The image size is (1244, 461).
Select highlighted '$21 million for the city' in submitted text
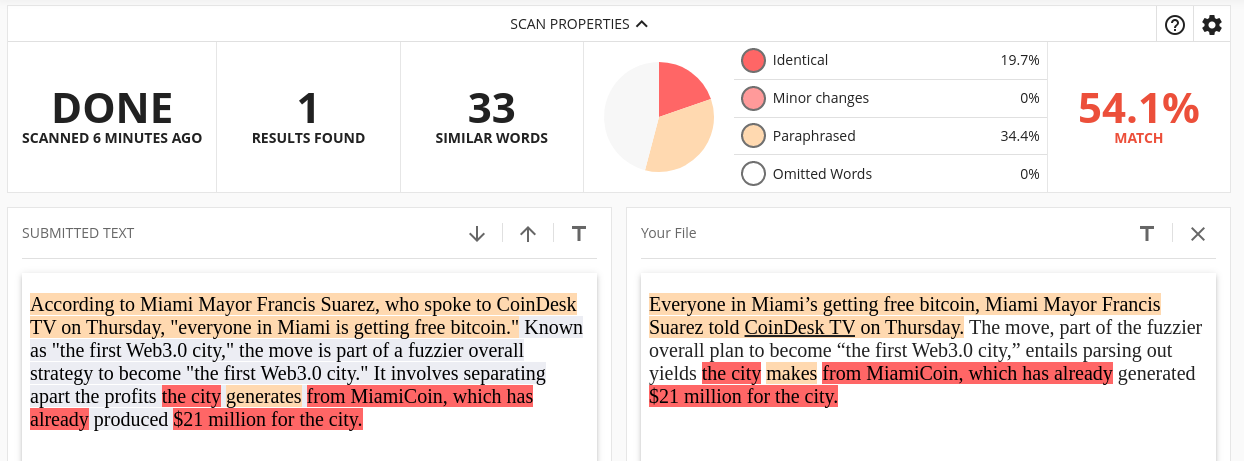coord(267,419)
